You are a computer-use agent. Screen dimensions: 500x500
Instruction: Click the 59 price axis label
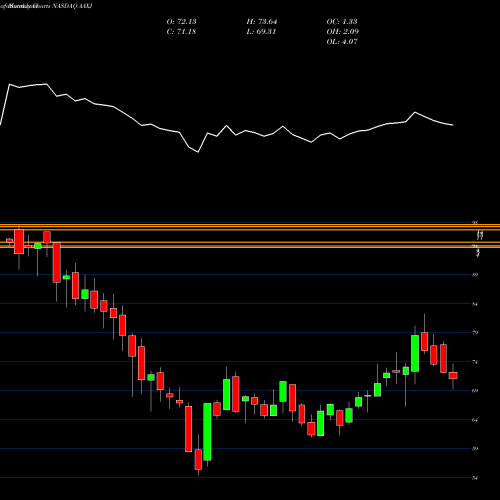pyautogui.click(x=475, y=449)
